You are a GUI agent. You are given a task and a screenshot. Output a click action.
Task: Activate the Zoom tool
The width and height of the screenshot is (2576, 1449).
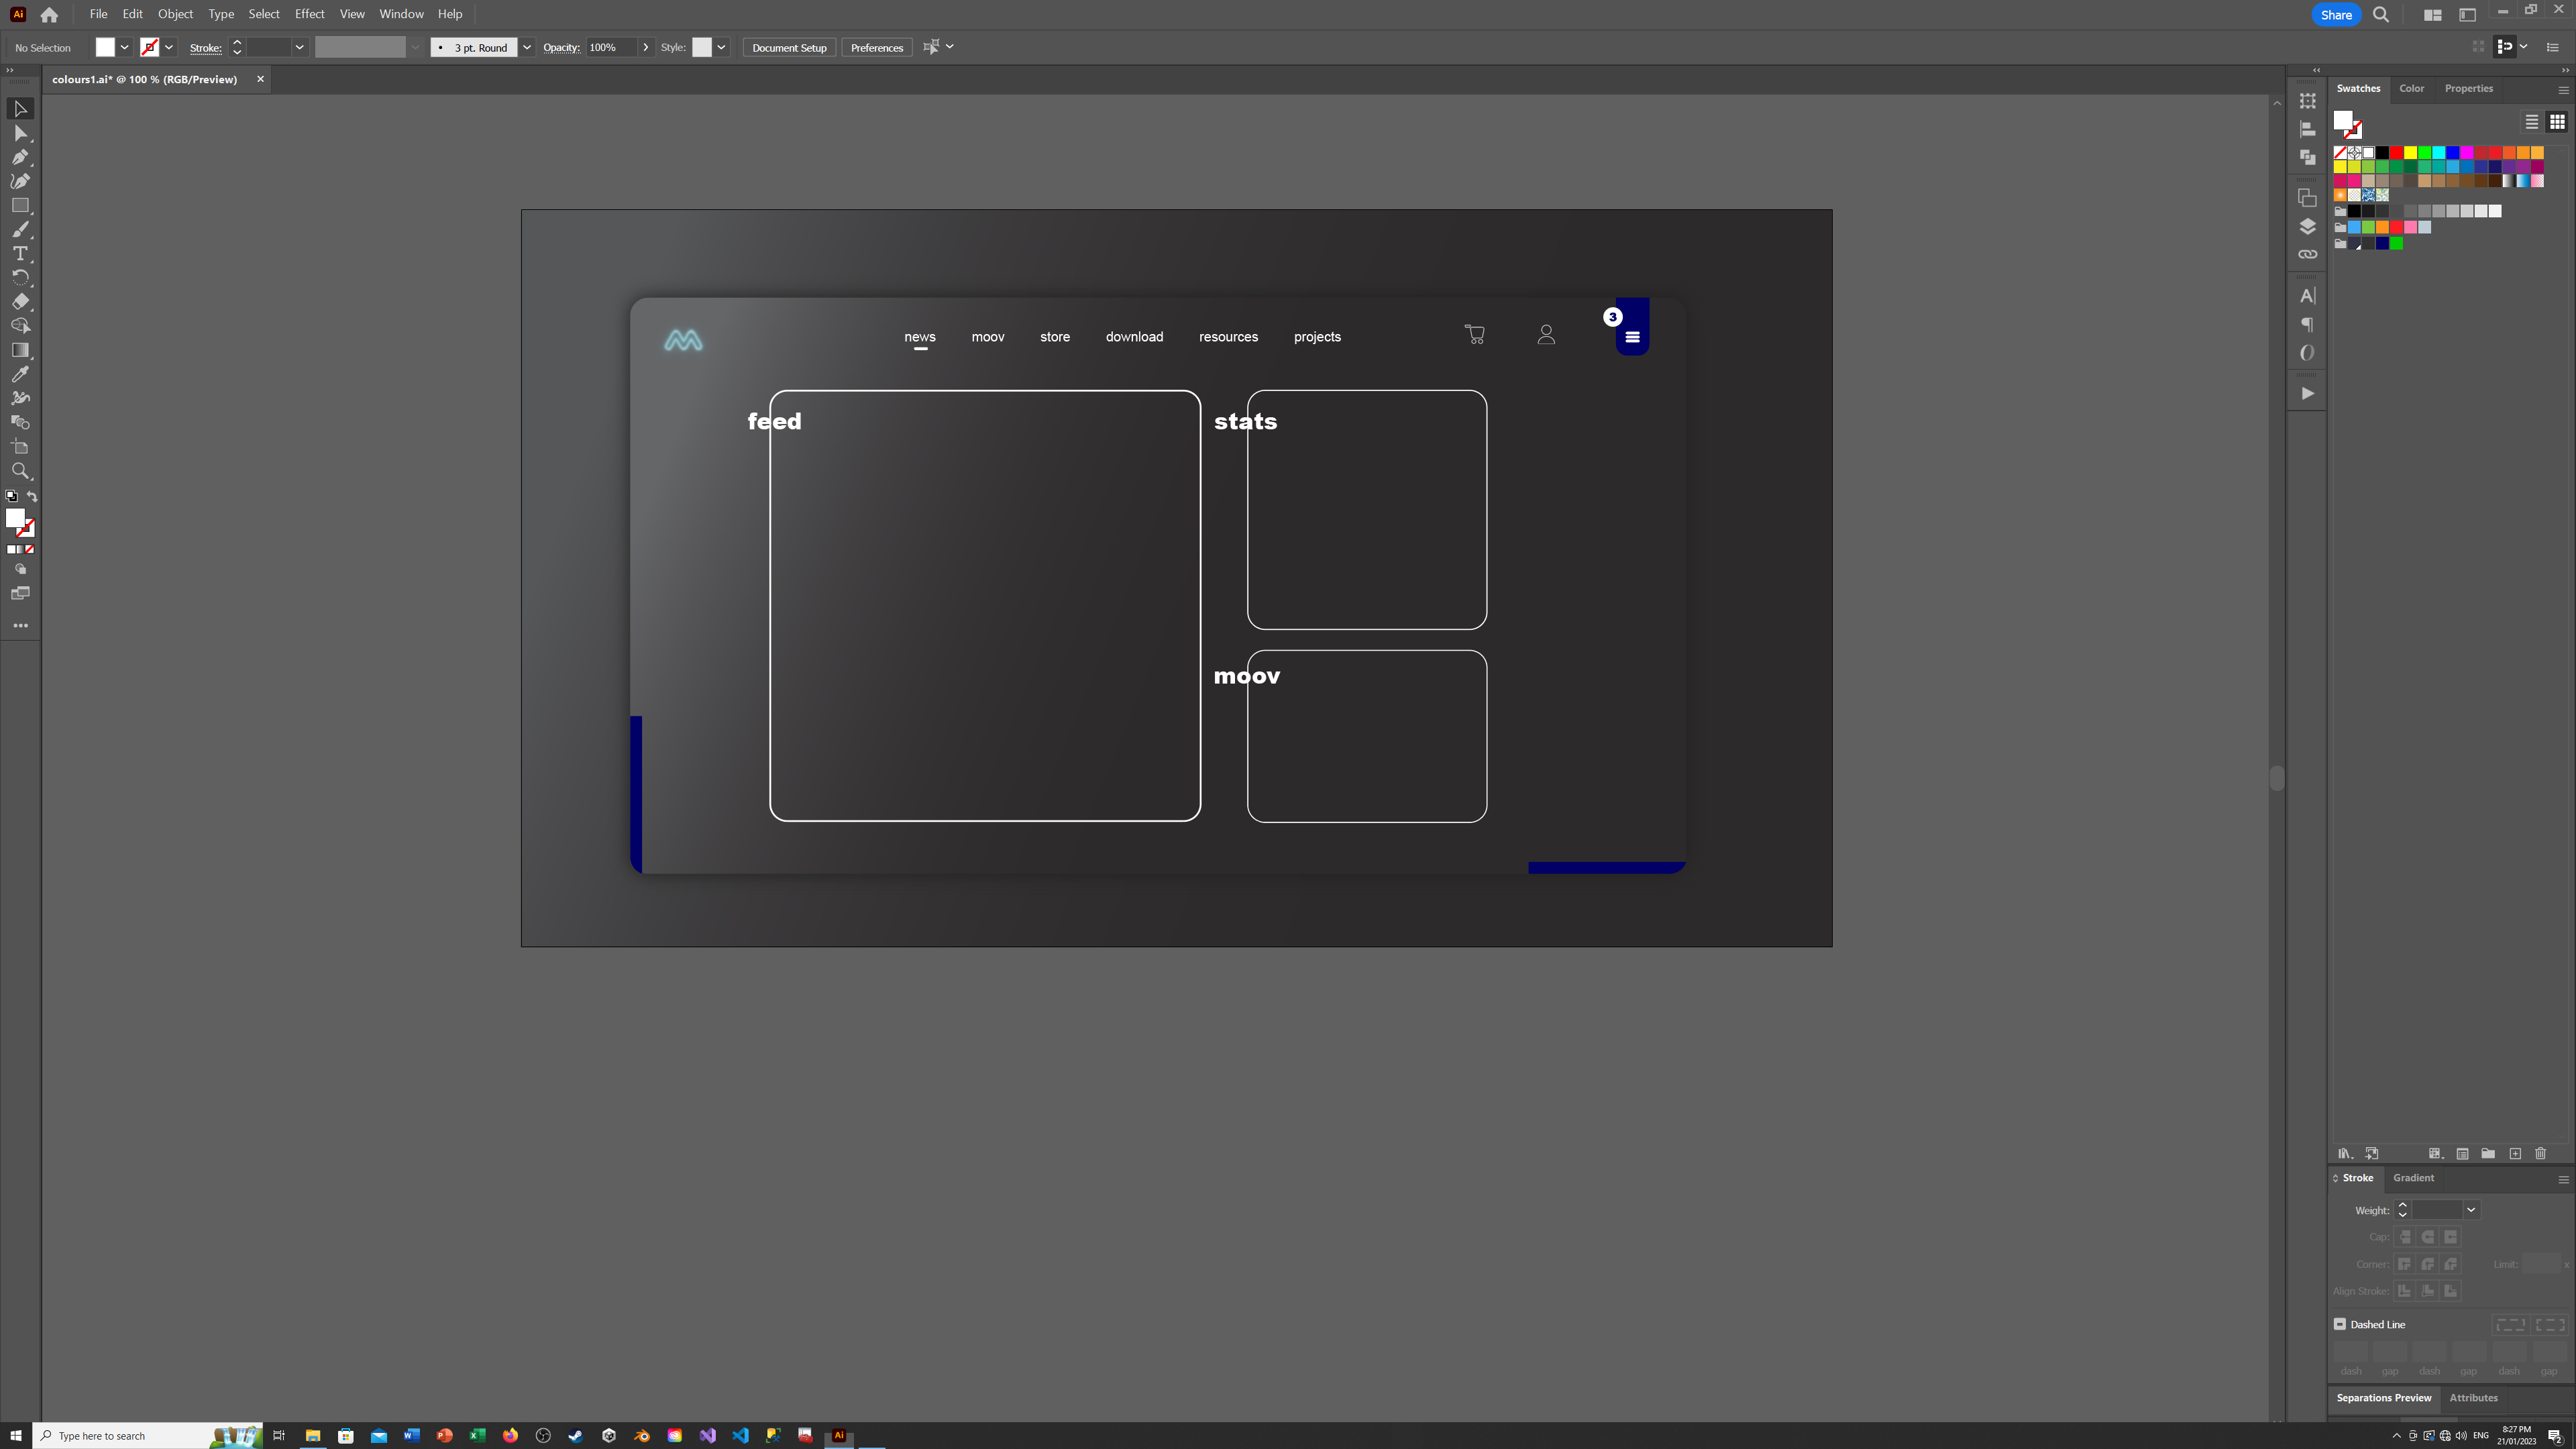[20, 471]
